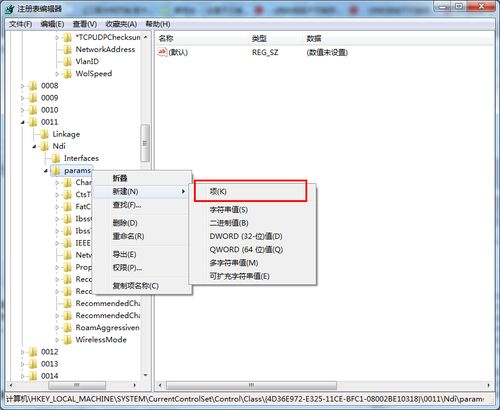500x410 pixels.
Task: Select 权限(P)... in context menu
Action: coord(142,268)
